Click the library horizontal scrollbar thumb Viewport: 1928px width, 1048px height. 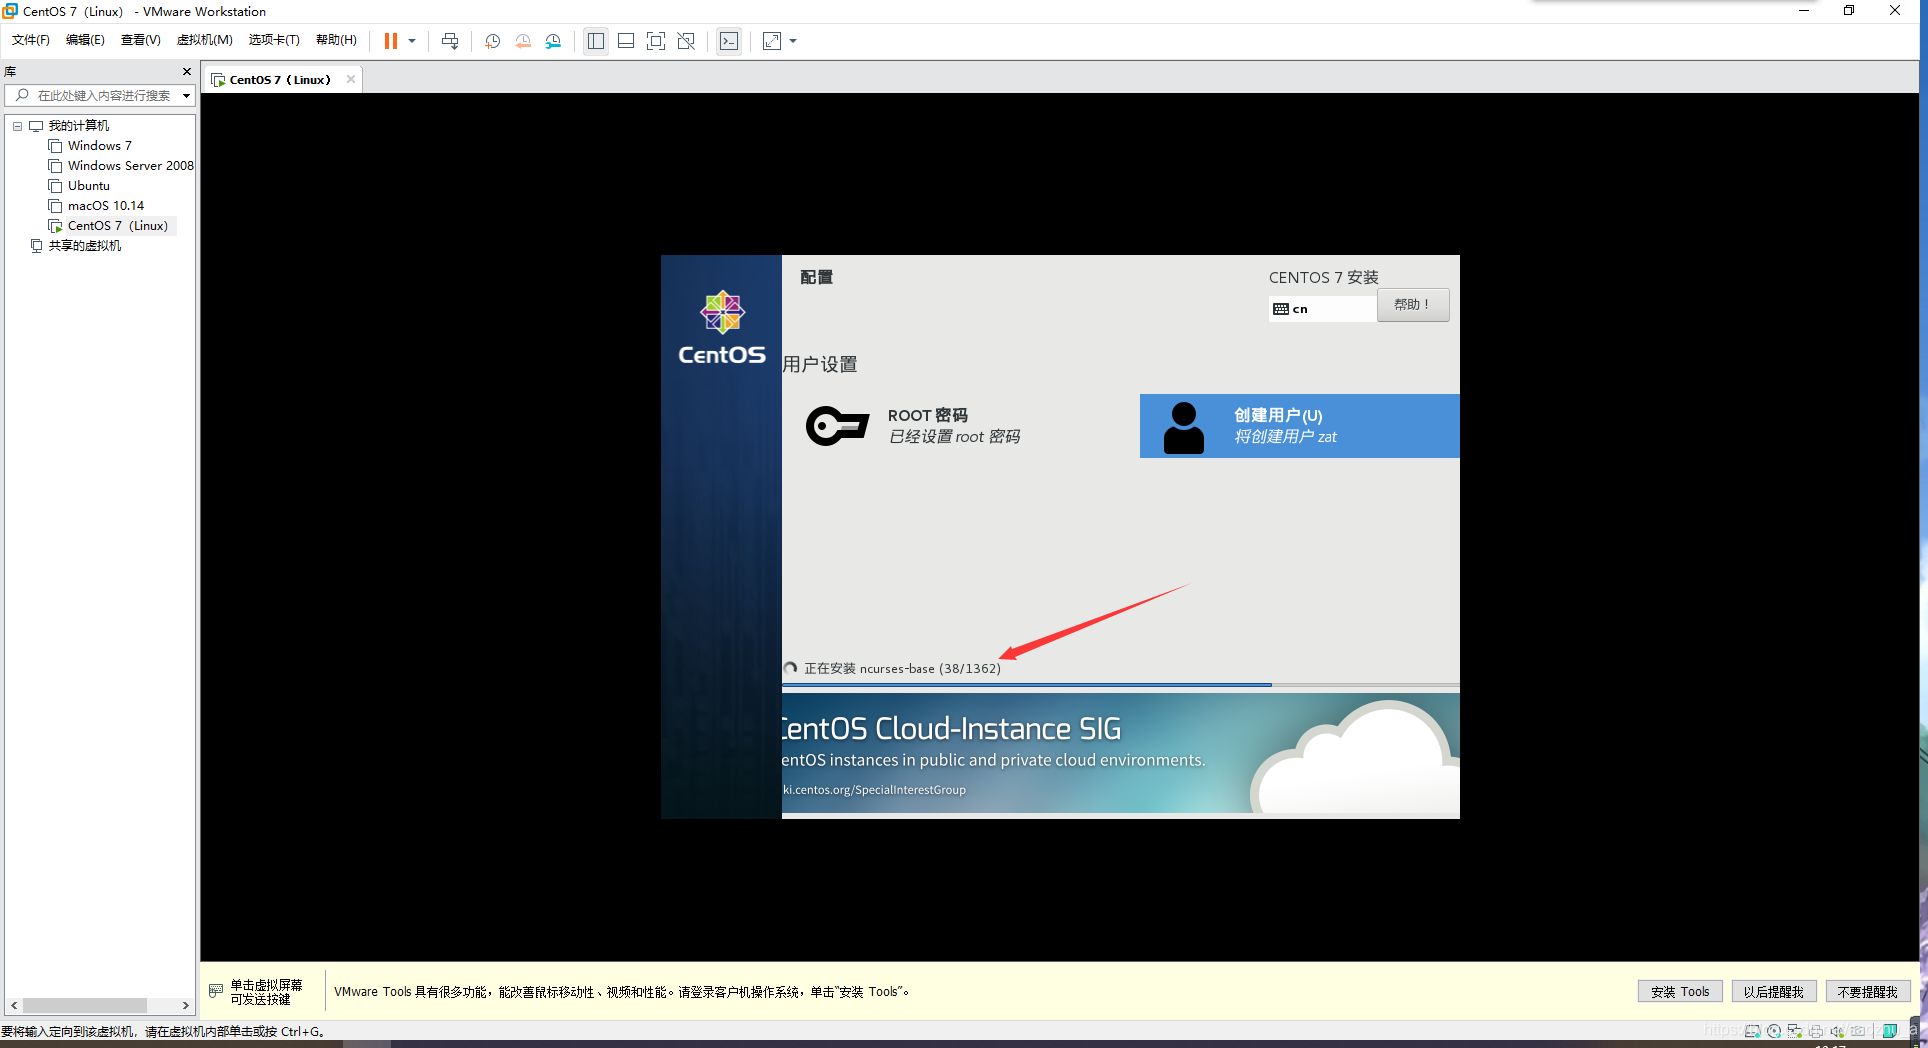(x=85, y=1005)
